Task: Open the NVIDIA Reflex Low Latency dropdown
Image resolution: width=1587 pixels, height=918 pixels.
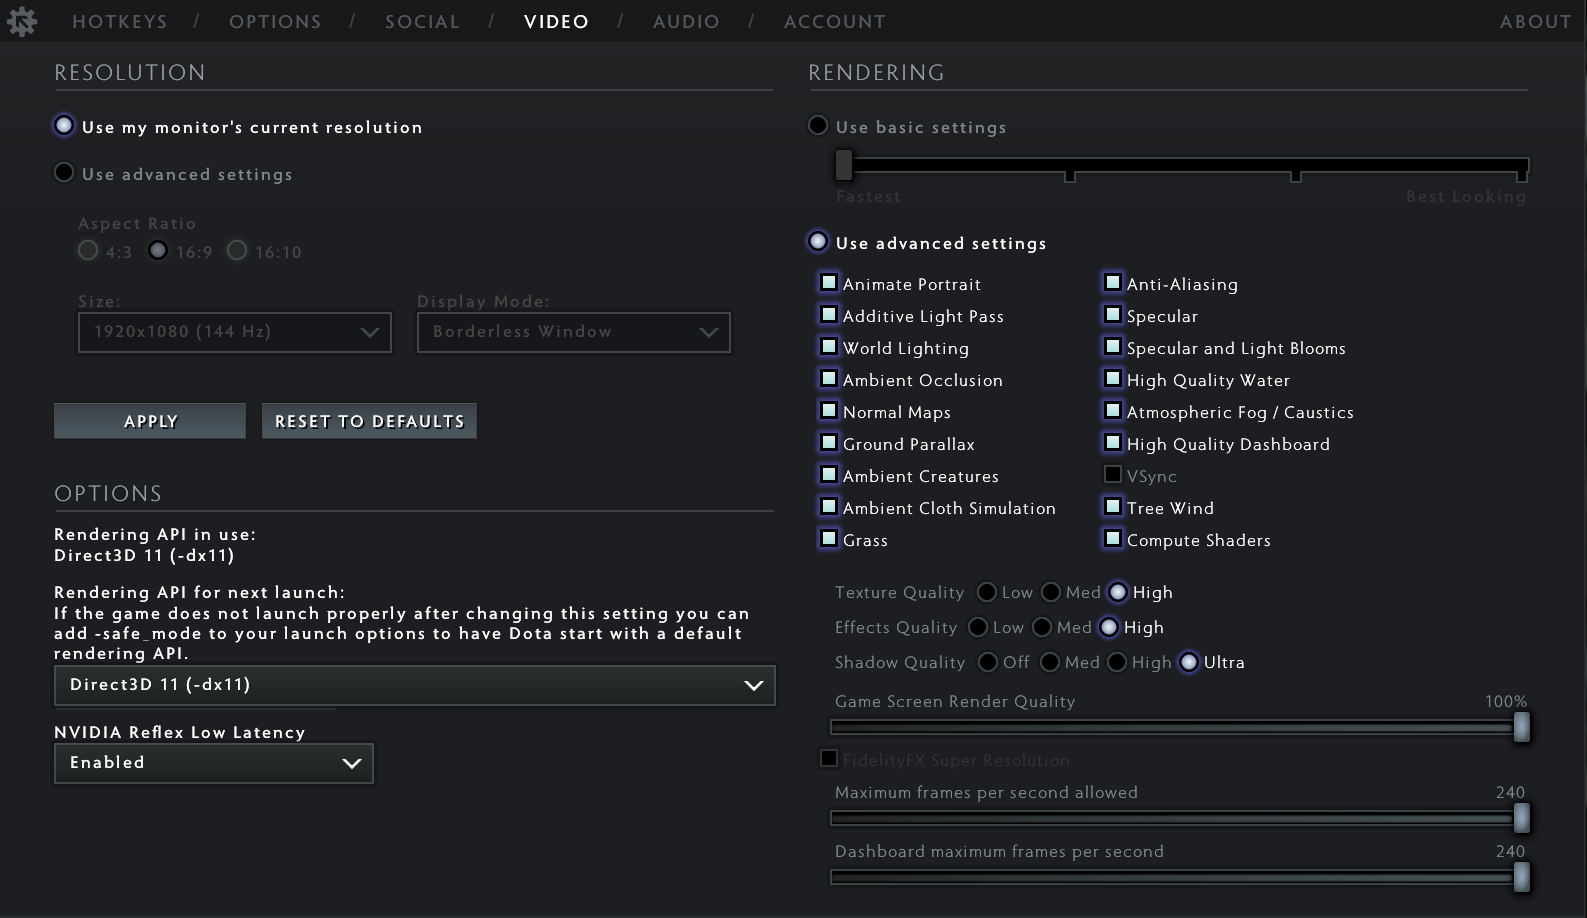Action: tap(214, 763)
